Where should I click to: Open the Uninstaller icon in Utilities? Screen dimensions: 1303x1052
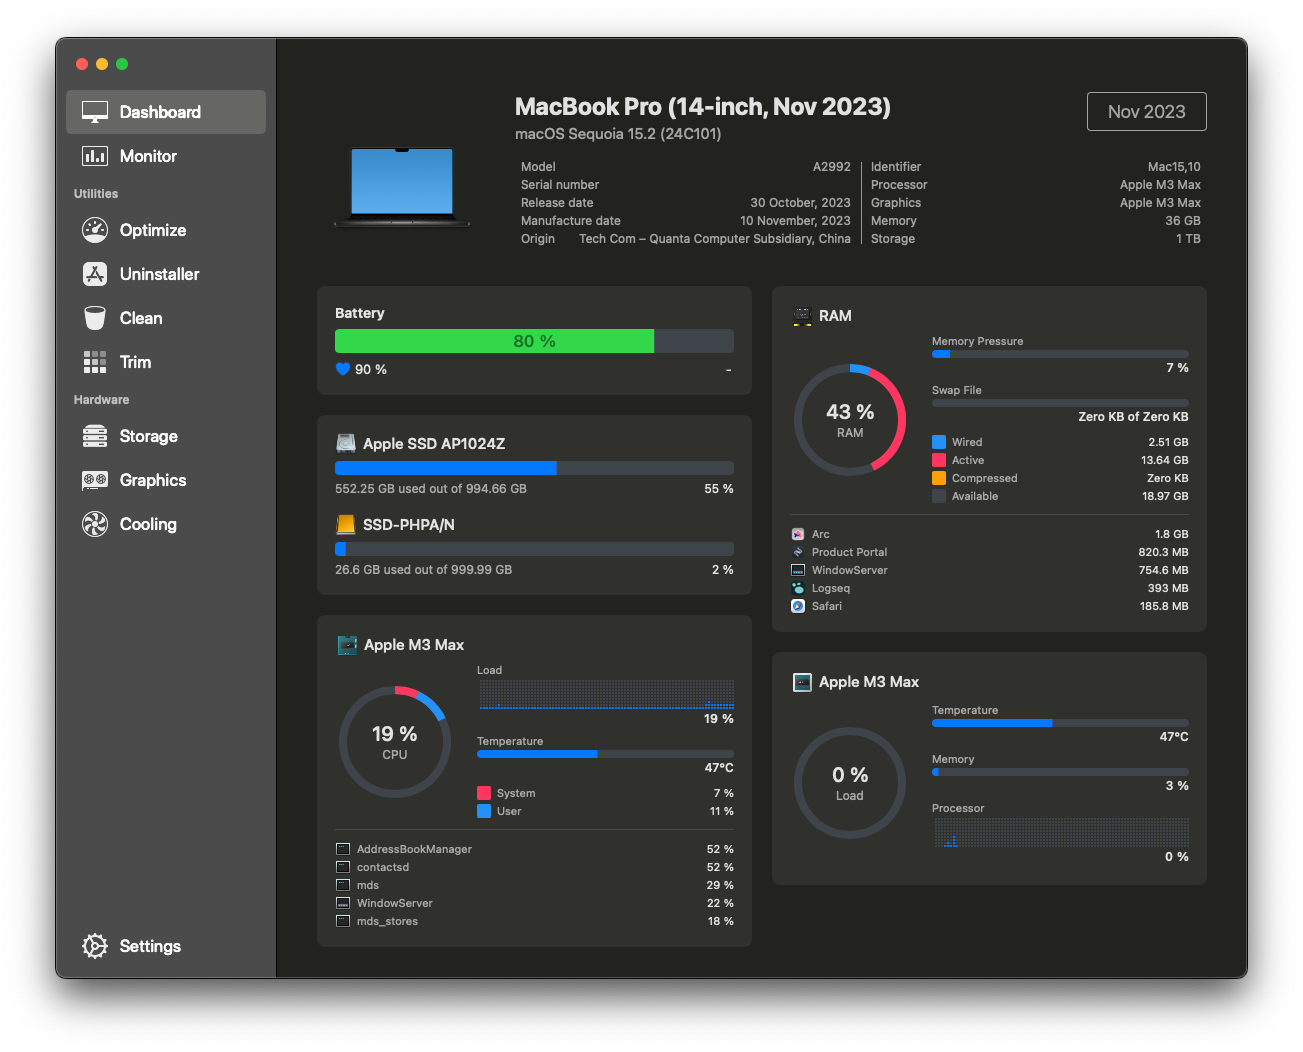tap(95, 274)
